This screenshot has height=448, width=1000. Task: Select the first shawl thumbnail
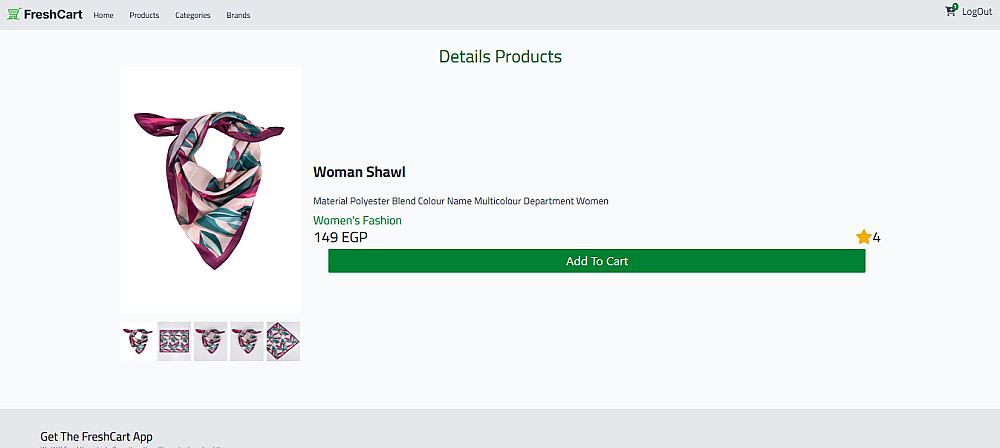[x=137, y=341]
